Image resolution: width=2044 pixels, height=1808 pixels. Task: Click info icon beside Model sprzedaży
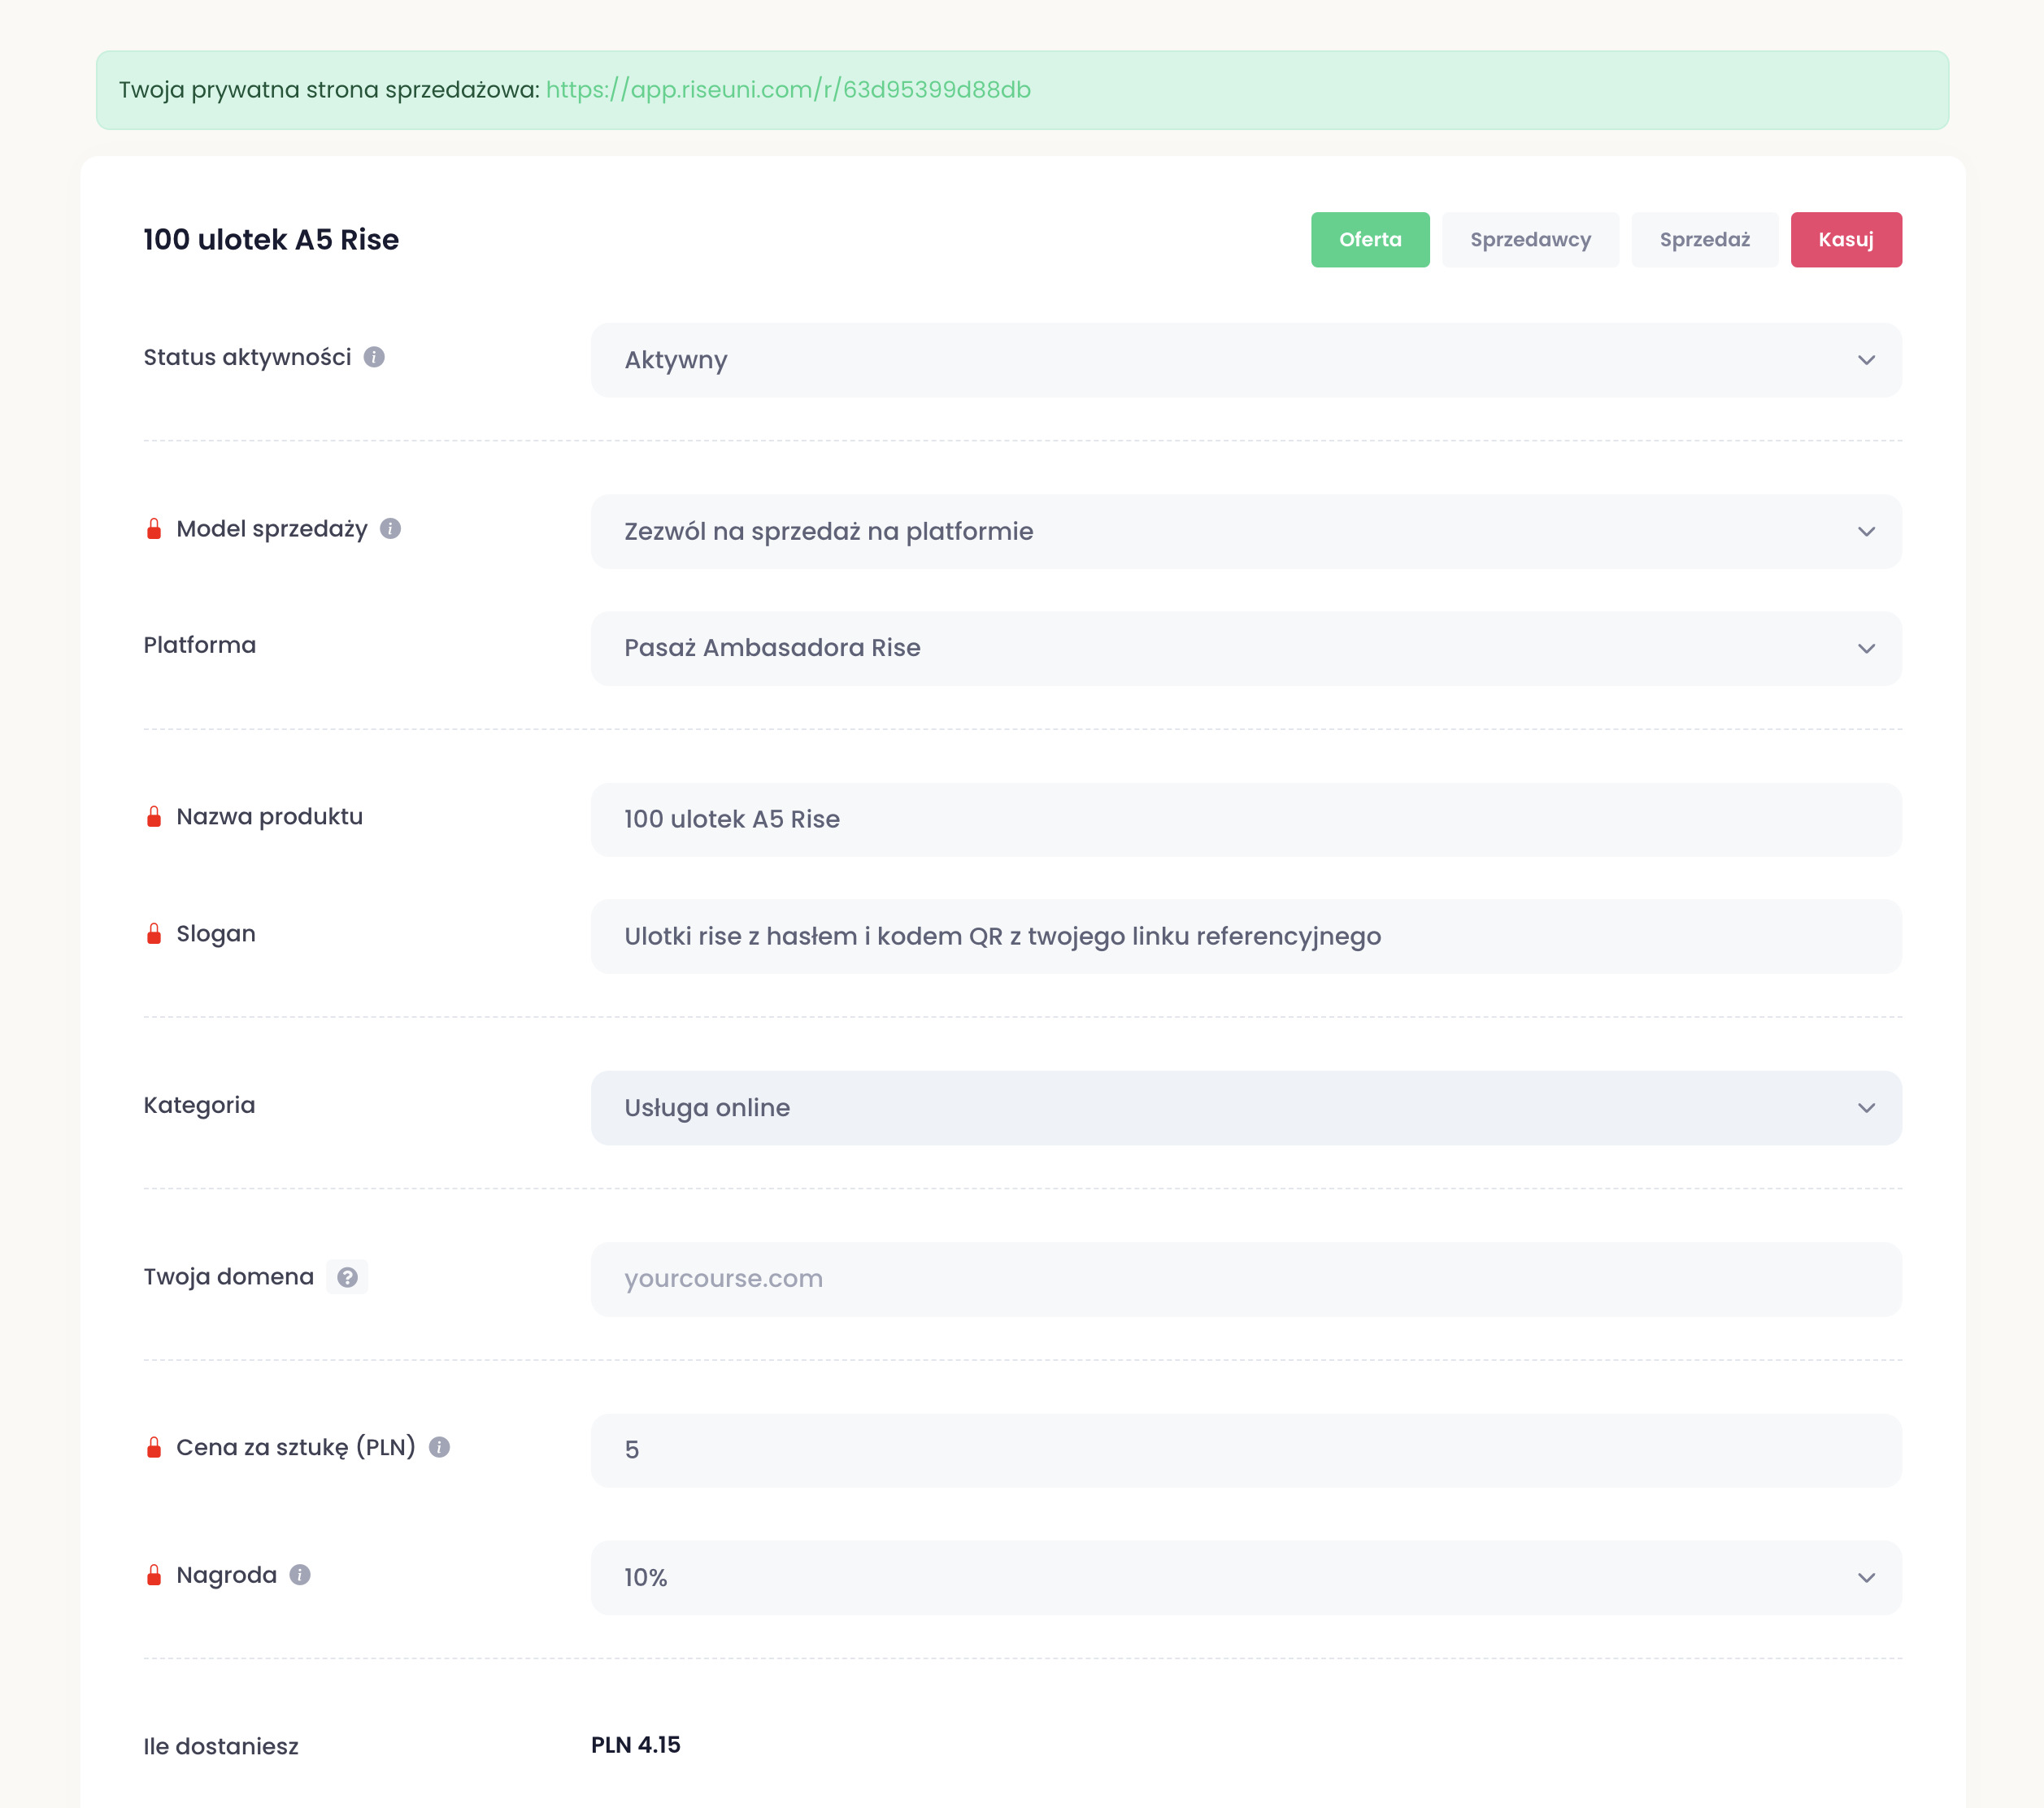(x=391, y=528)
